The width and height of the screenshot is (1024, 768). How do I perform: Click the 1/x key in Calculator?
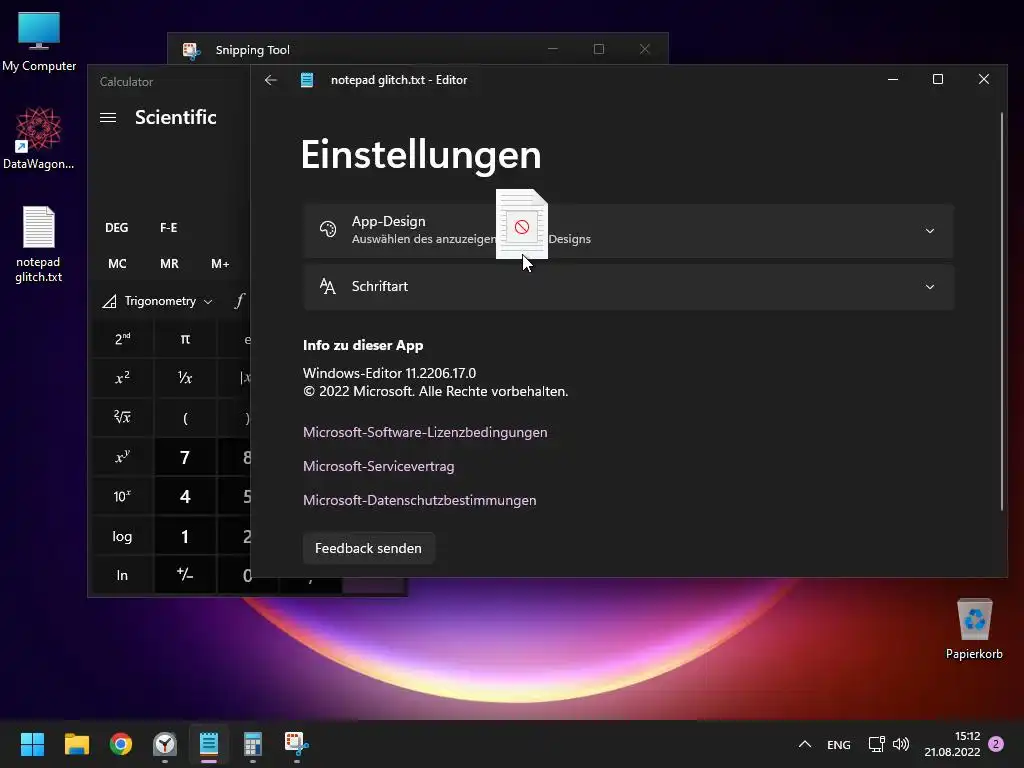tap(185, 378)
